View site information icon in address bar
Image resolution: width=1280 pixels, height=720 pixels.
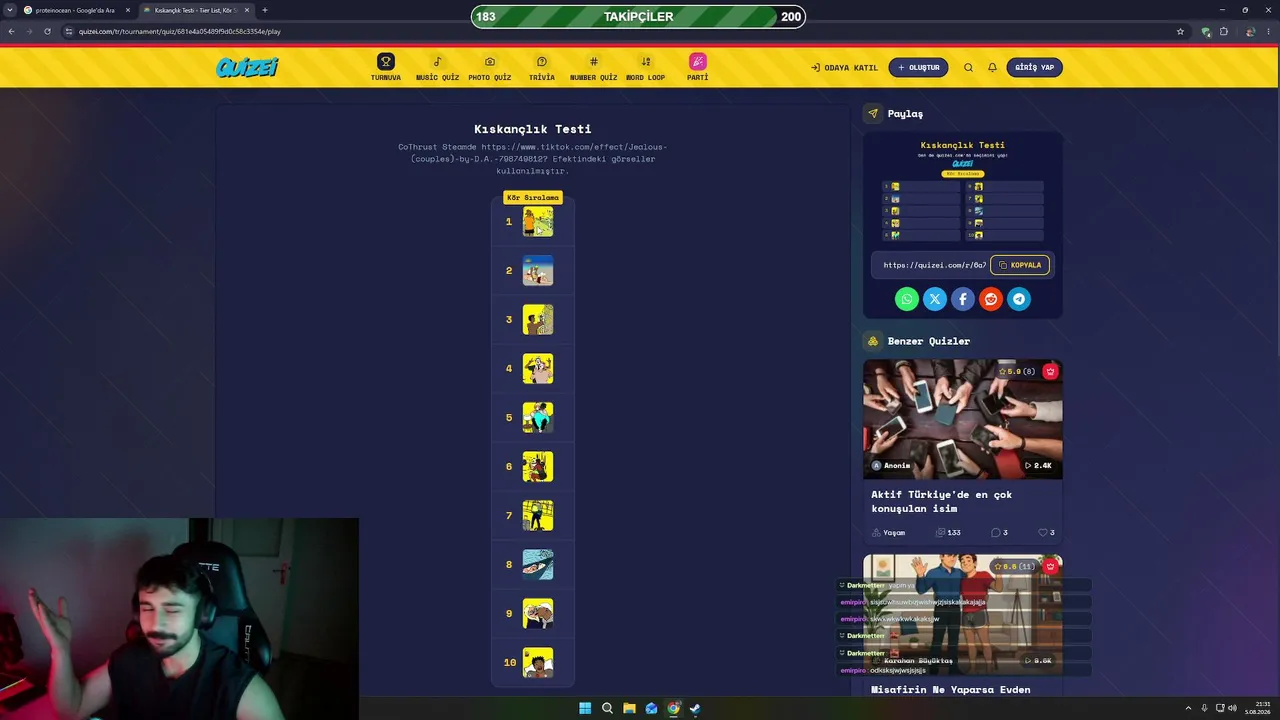pyautogui.click(x=69, y=31)
